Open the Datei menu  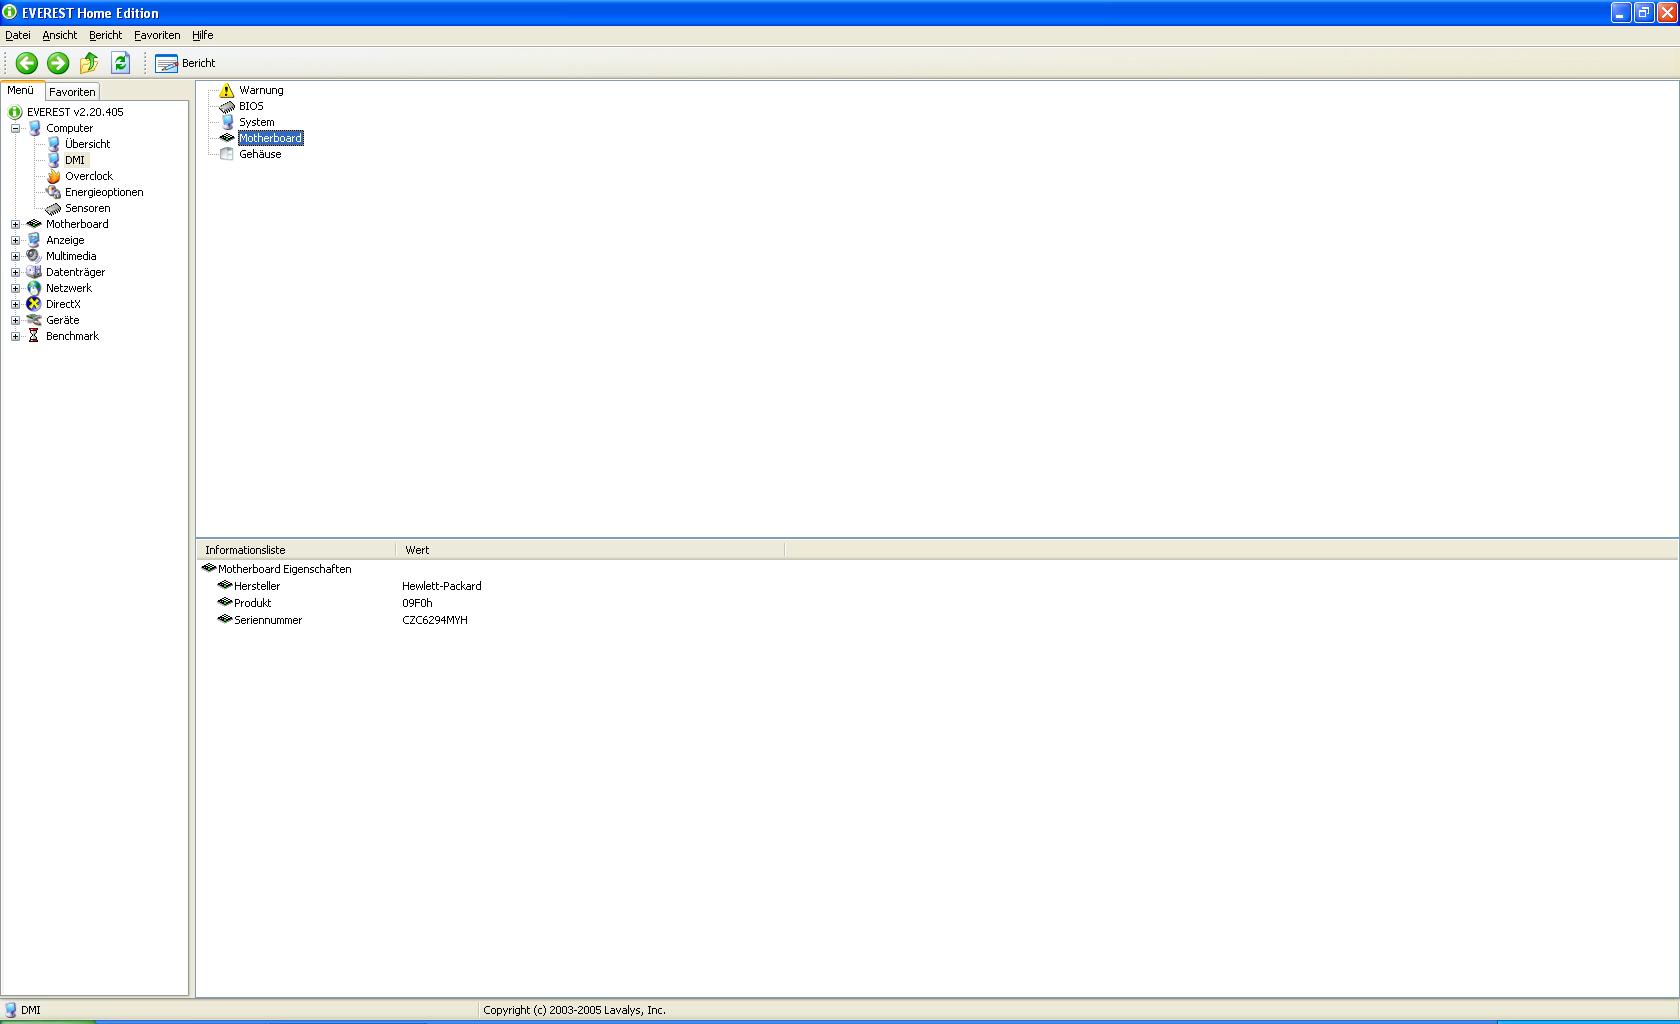pos(17,35)
